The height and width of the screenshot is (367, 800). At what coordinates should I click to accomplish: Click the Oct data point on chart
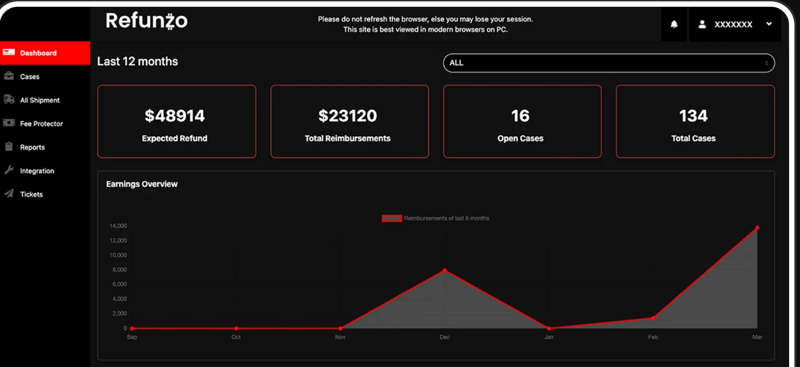tap(236, 328)
